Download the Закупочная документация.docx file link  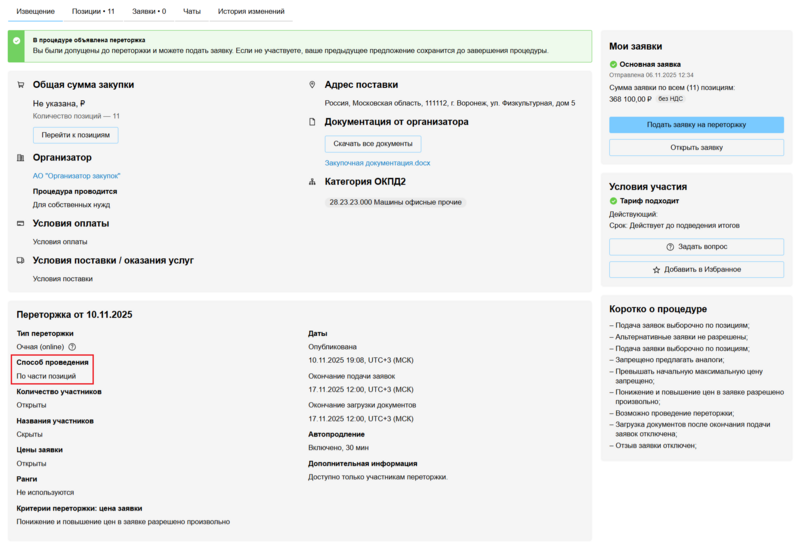(x=377, y=162)
